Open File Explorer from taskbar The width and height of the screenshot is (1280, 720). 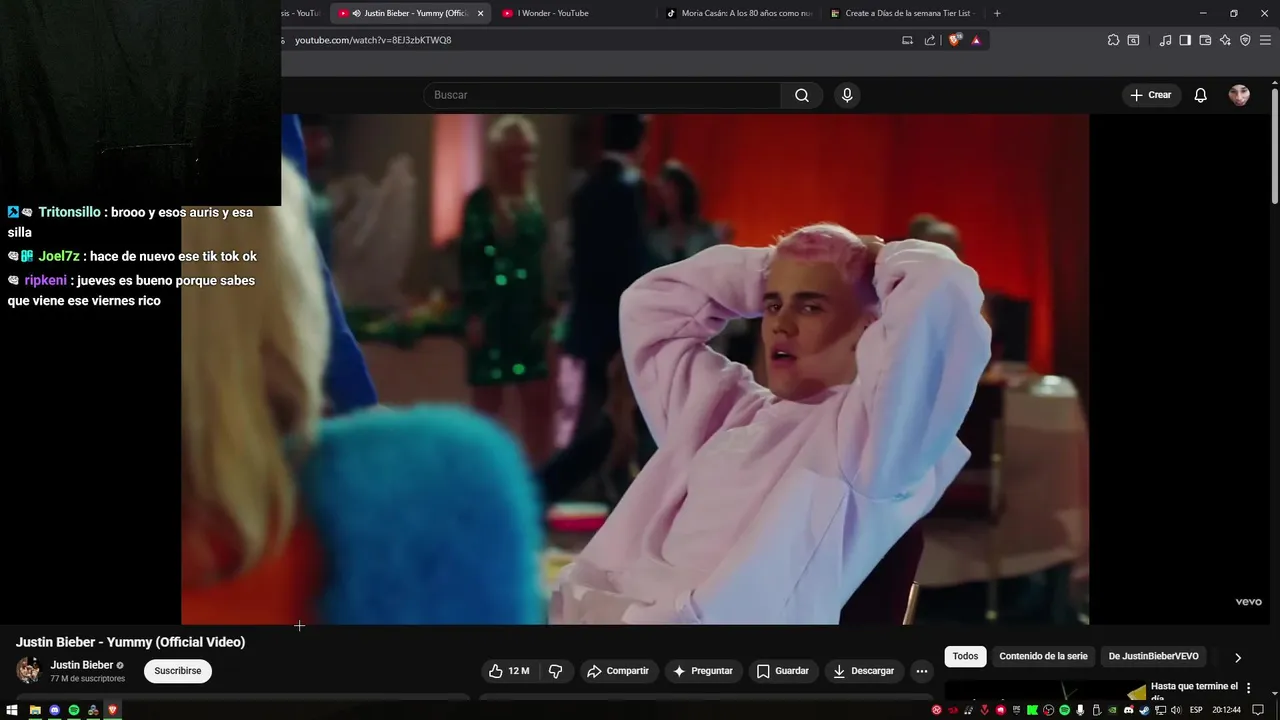point(35,710)
